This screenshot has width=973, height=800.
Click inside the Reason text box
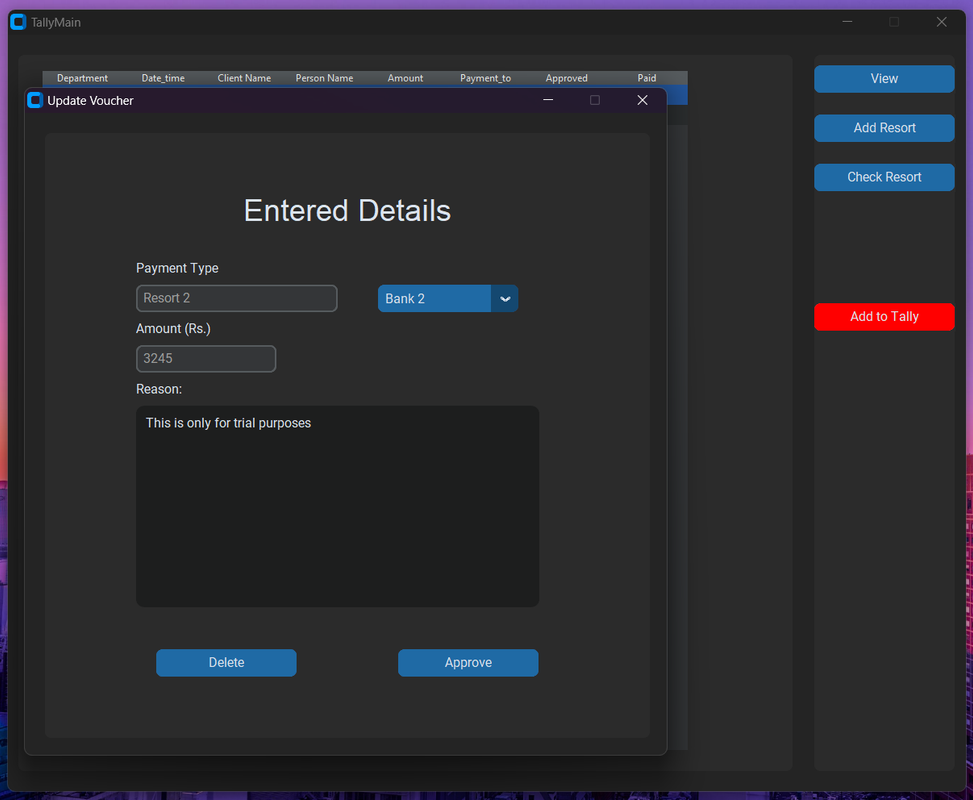click(x=337, y=506)
